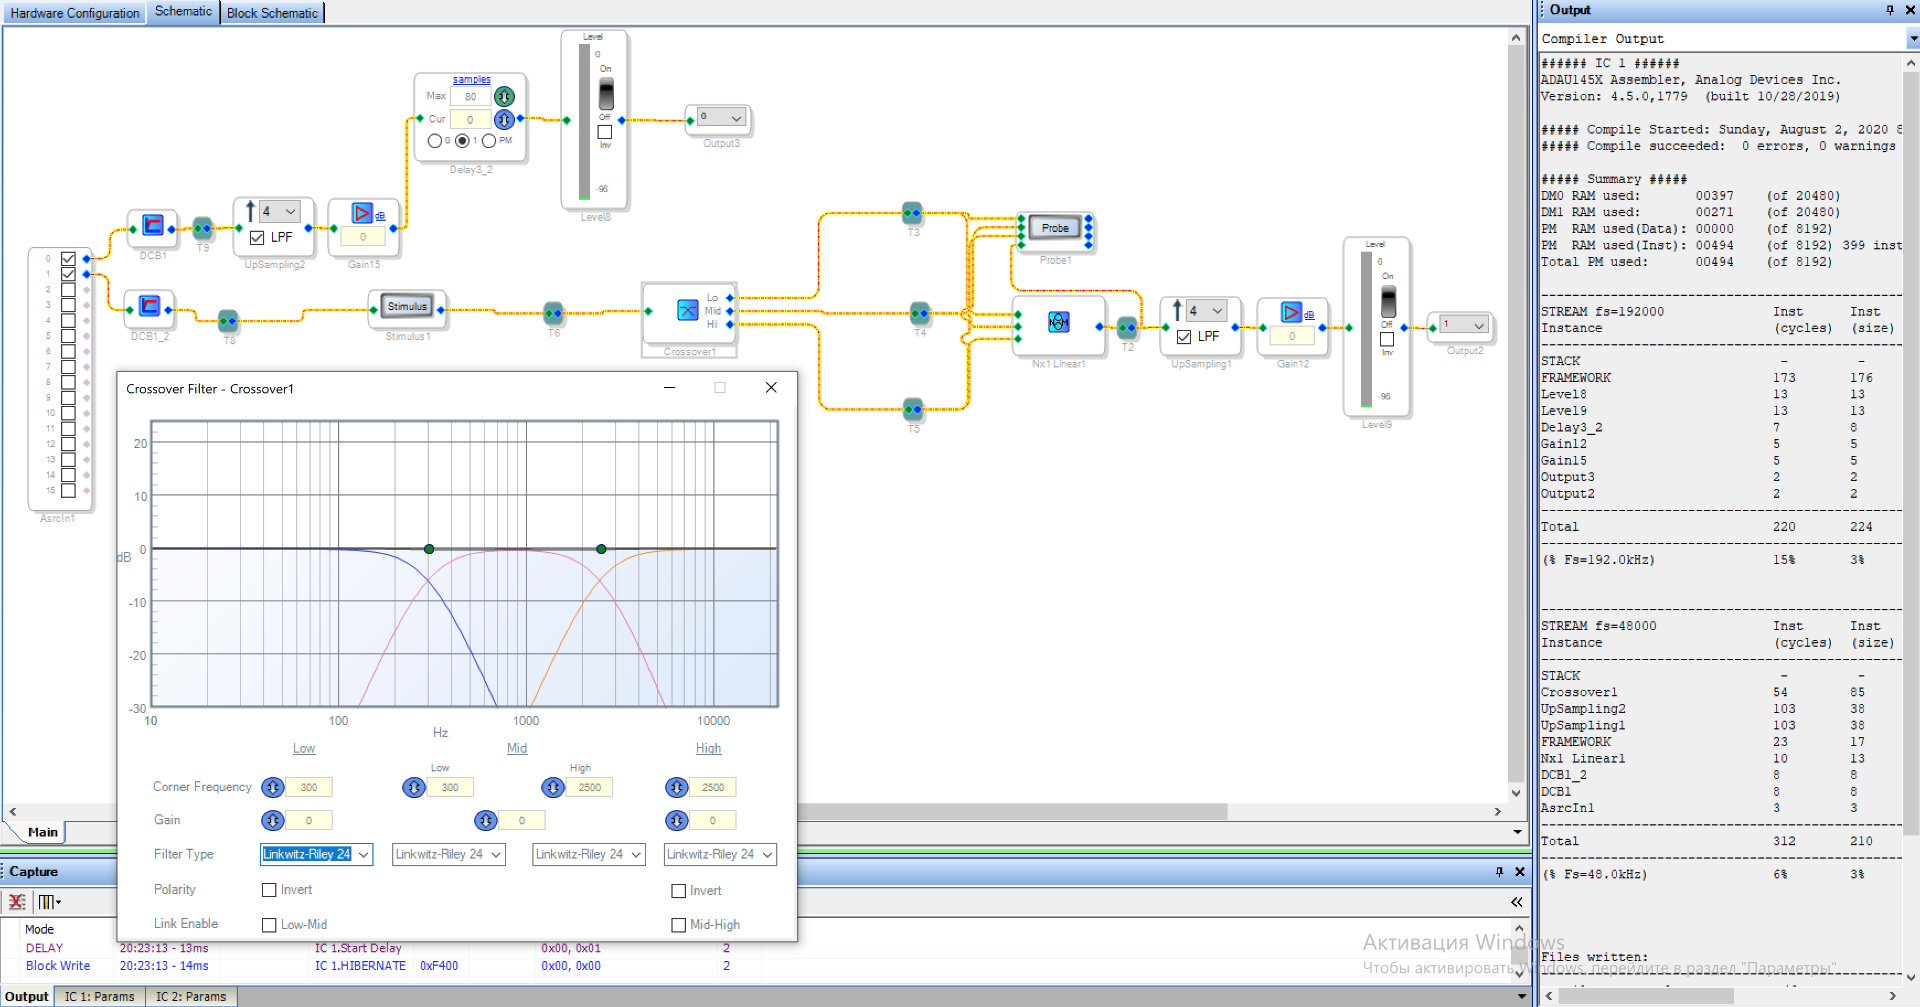Screen dimensions: 1920x1007
Task: Click the Gain12 dB block icon
Action: tap(1291, 312)
